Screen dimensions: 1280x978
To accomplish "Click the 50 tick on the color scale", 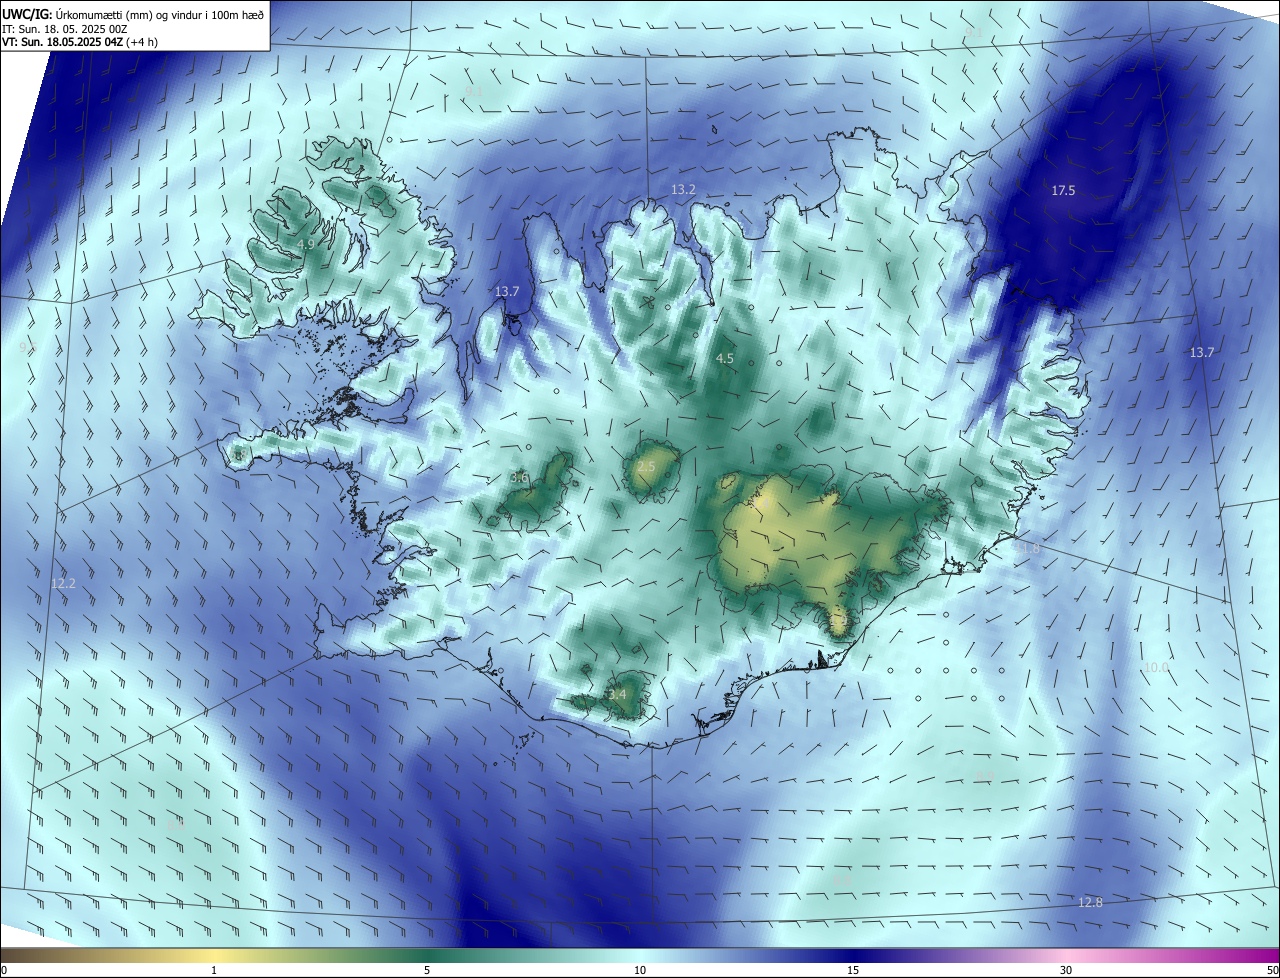I will [1272, 970].
